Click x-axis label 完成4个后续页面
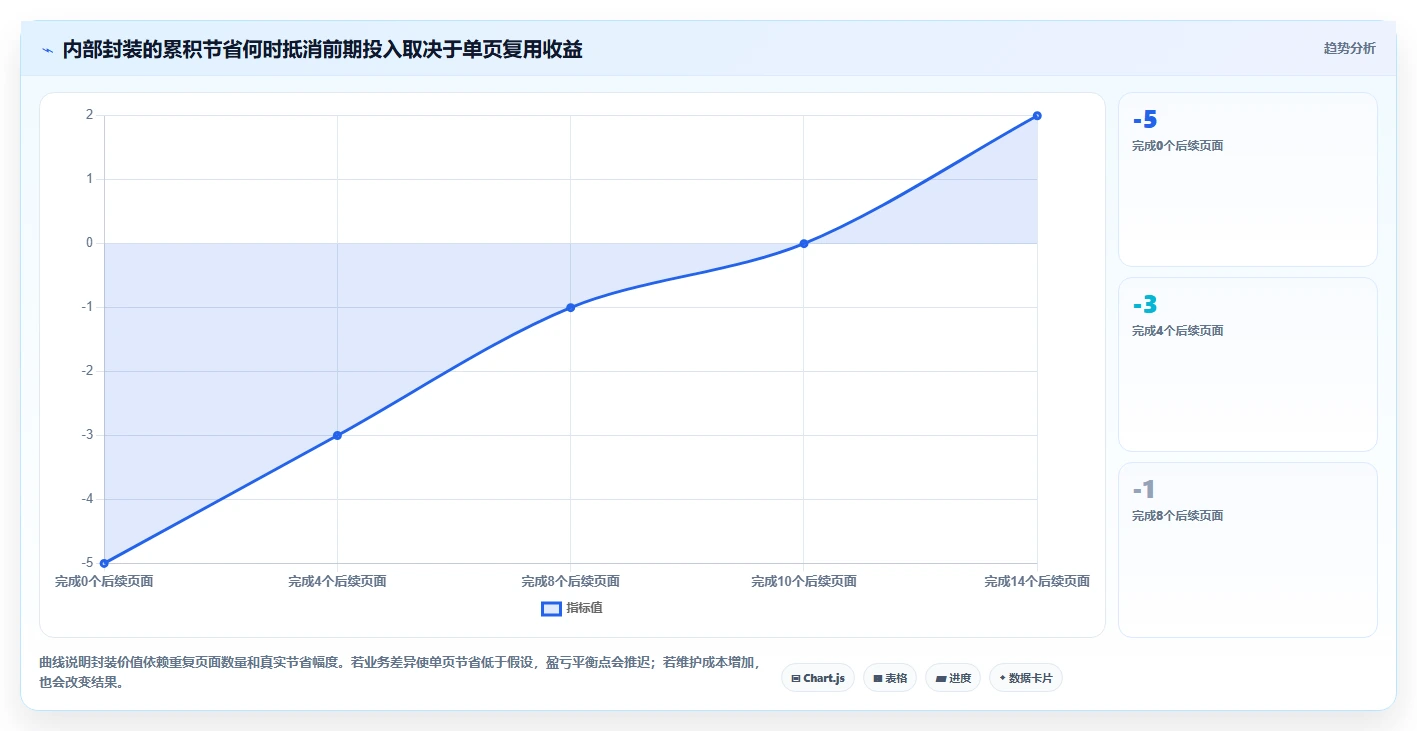This screenshot has width=1417, height=731. pos(337,581)
